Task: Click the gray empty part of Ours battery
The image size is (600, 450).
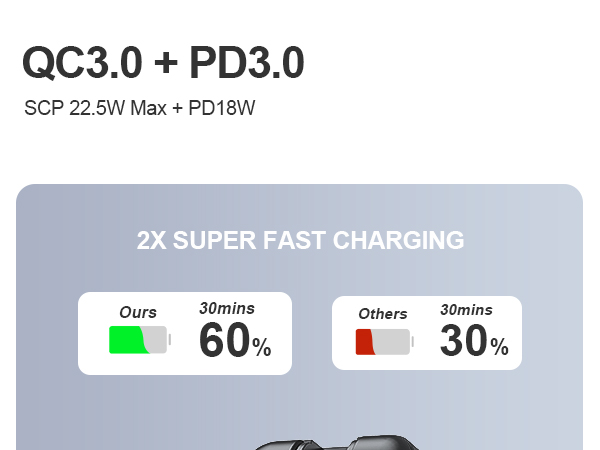Action: click(156, 340)
